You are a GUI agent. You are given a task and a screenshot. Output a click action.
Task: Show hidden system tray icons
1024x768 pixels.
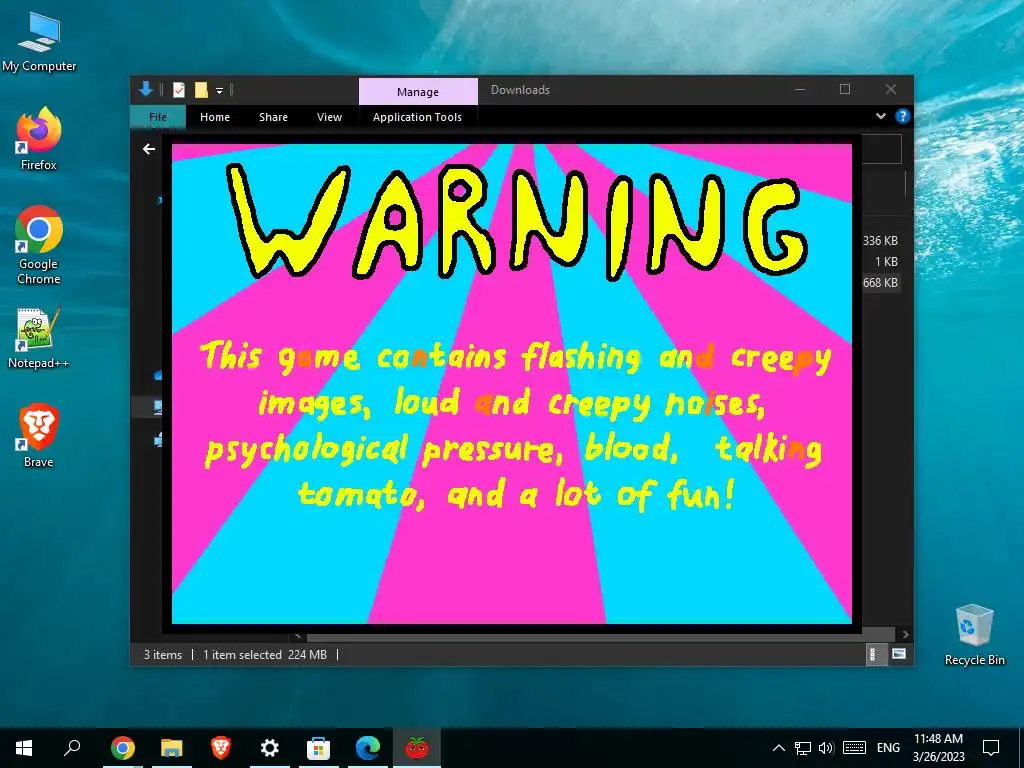pyautogui.click(x=778, y=748)
